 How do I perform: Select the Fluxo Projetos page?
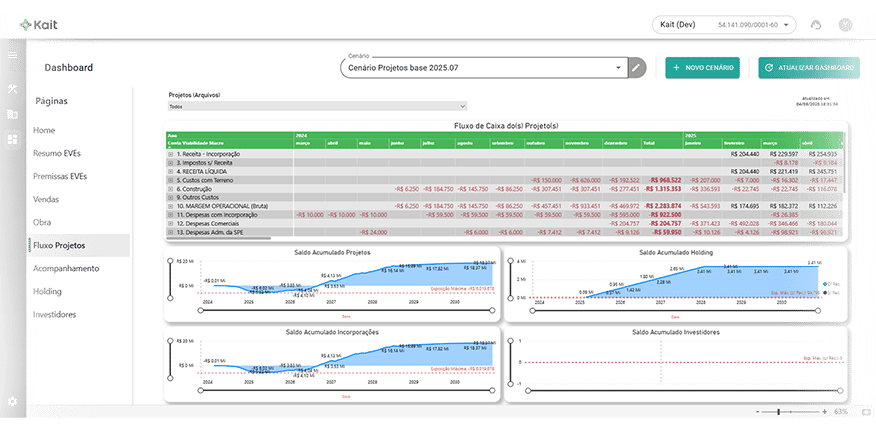click(79, 245)
